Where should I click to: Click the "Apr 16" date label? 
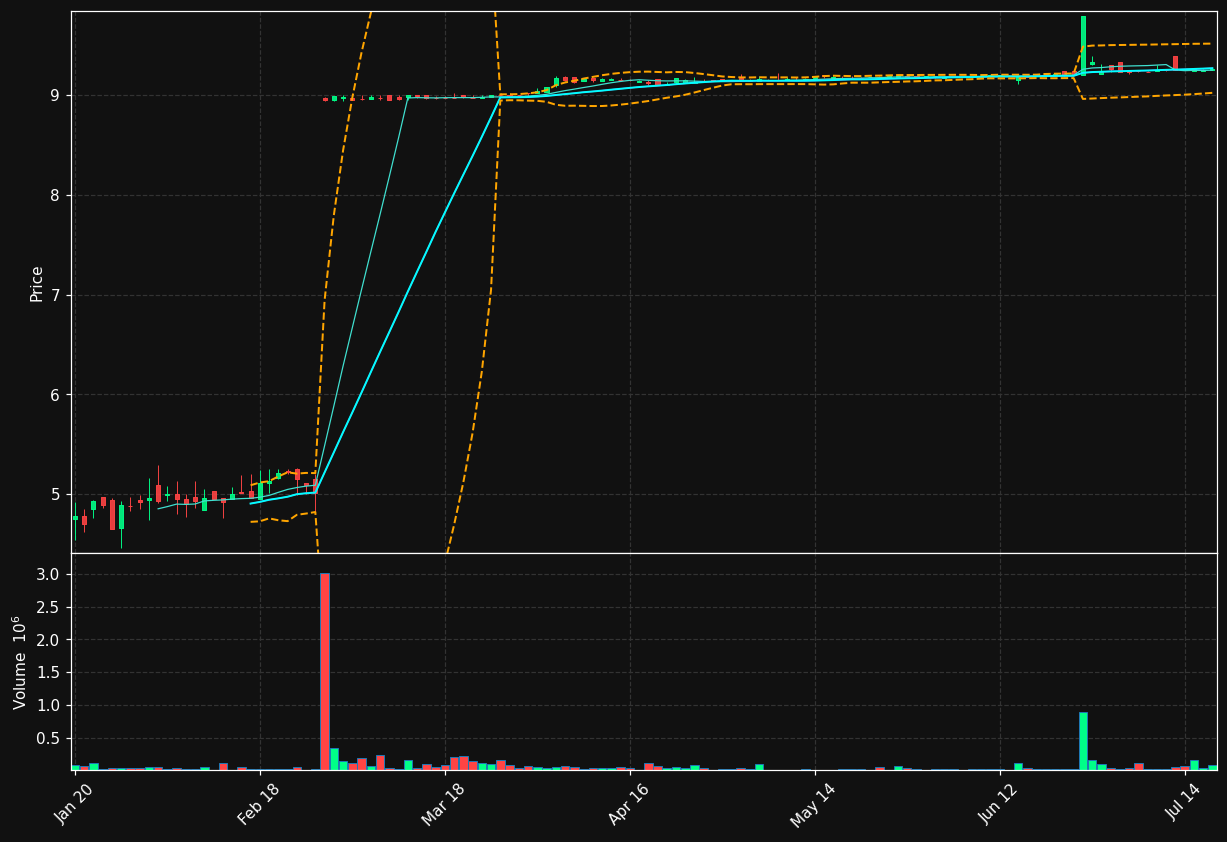629,804
